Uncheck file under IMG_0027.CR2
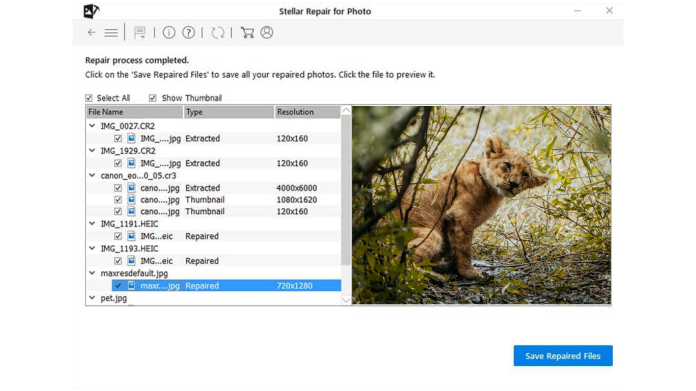This screenshot has width=696, height=391. pos(118,138)
